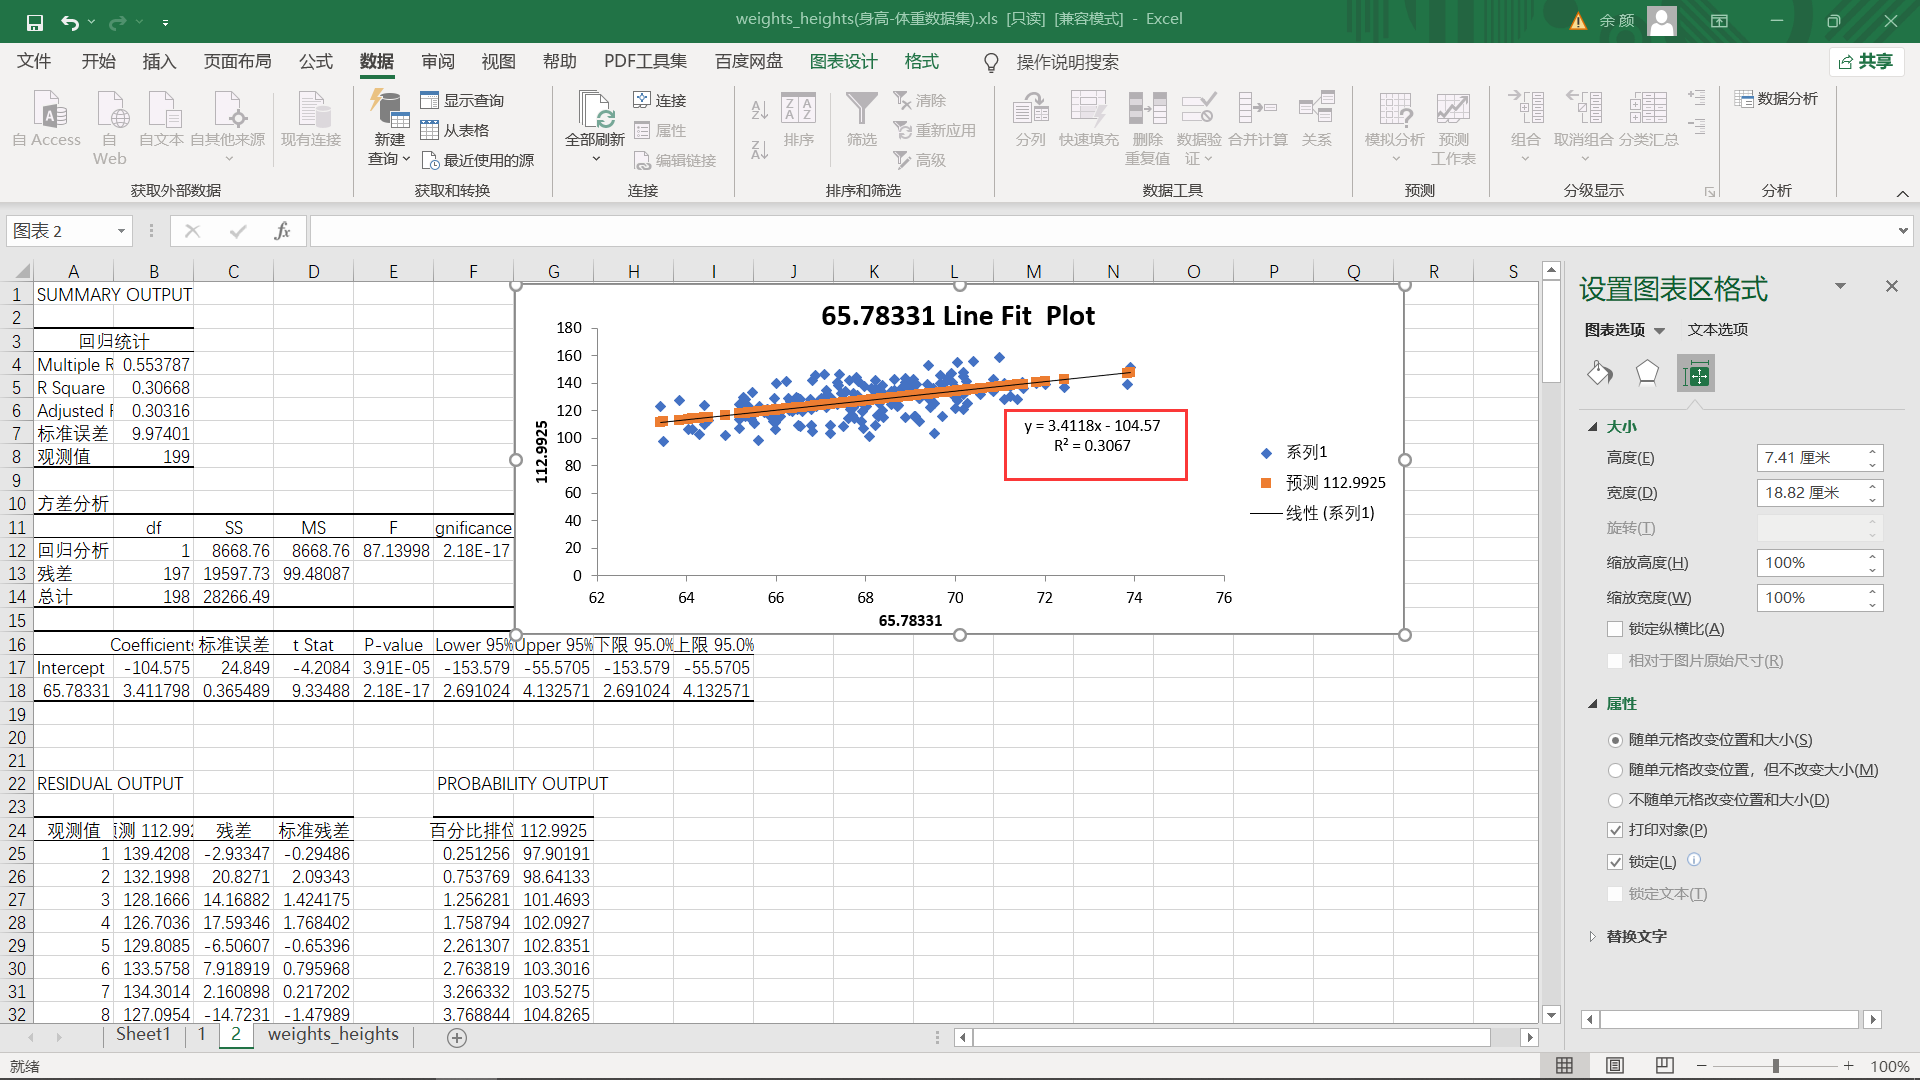Viewport: 1920px width, 1080px height.
Task: Select the 不随单元格改变位置和大小 radio button
Action: tap(1615, 800)
